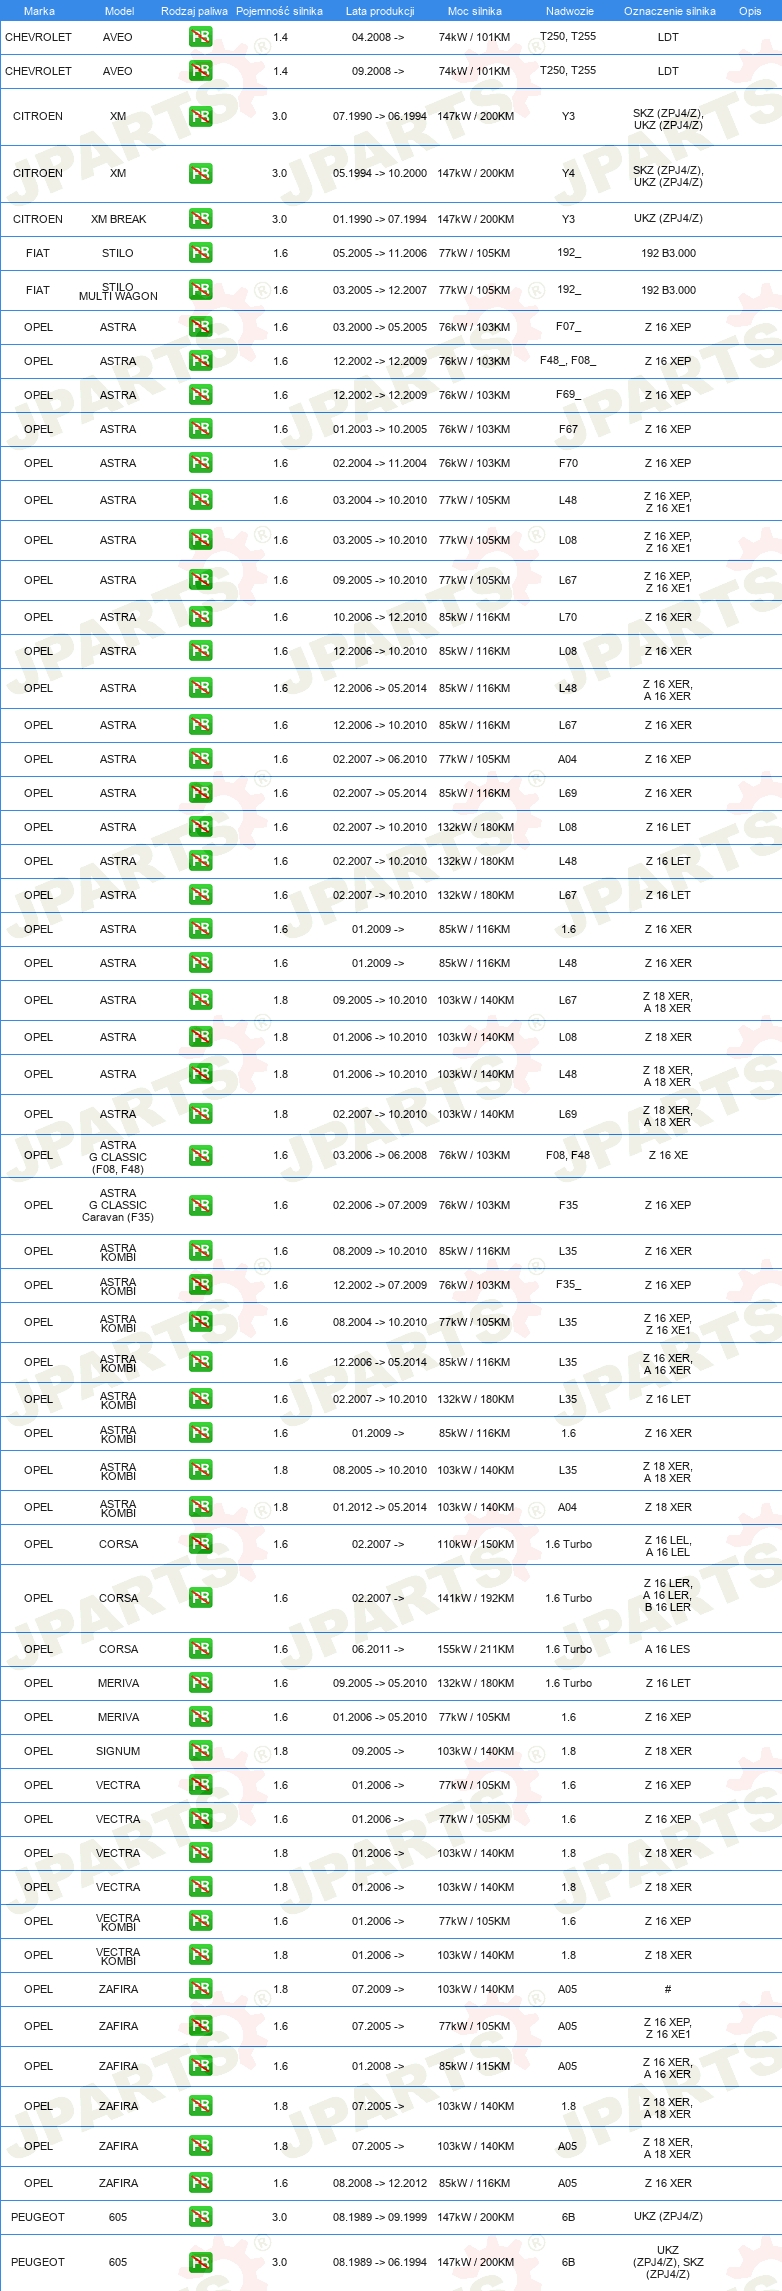Click the Z 16 LEL, A 16 LEL cell
The height and width of the screenshot is (2291, 782).
pyautogui.click(x=668, y=1547)
